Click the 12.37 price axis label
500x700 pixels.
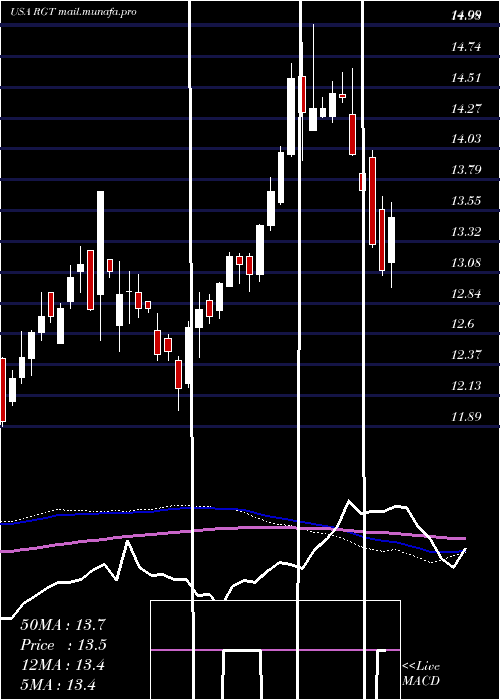pos(466,355)
